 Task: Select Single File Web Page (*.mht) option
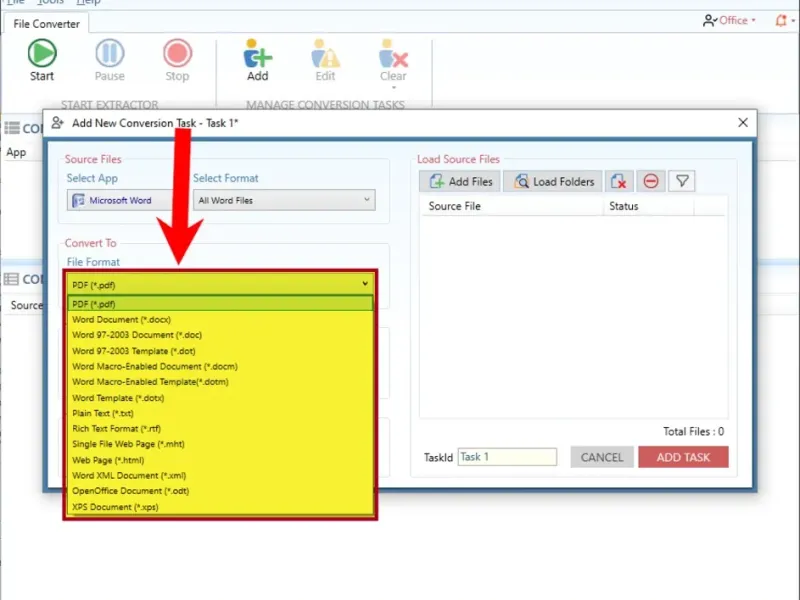click(220, 444)
